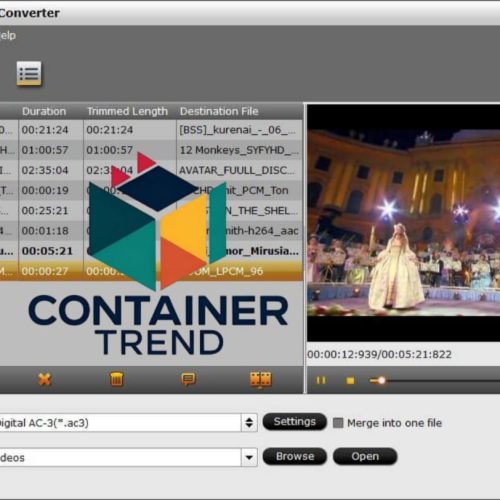The height and width of the screenshot is (500, 500).
Task: Click the trash can clear-list icon
Action: 117,379
